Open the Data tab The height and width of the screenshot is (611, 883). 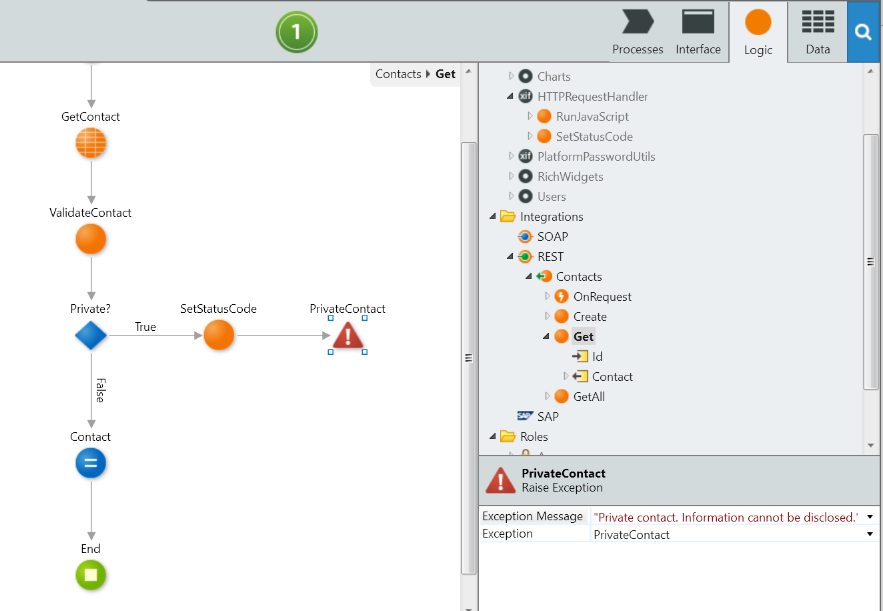[818, 32]
